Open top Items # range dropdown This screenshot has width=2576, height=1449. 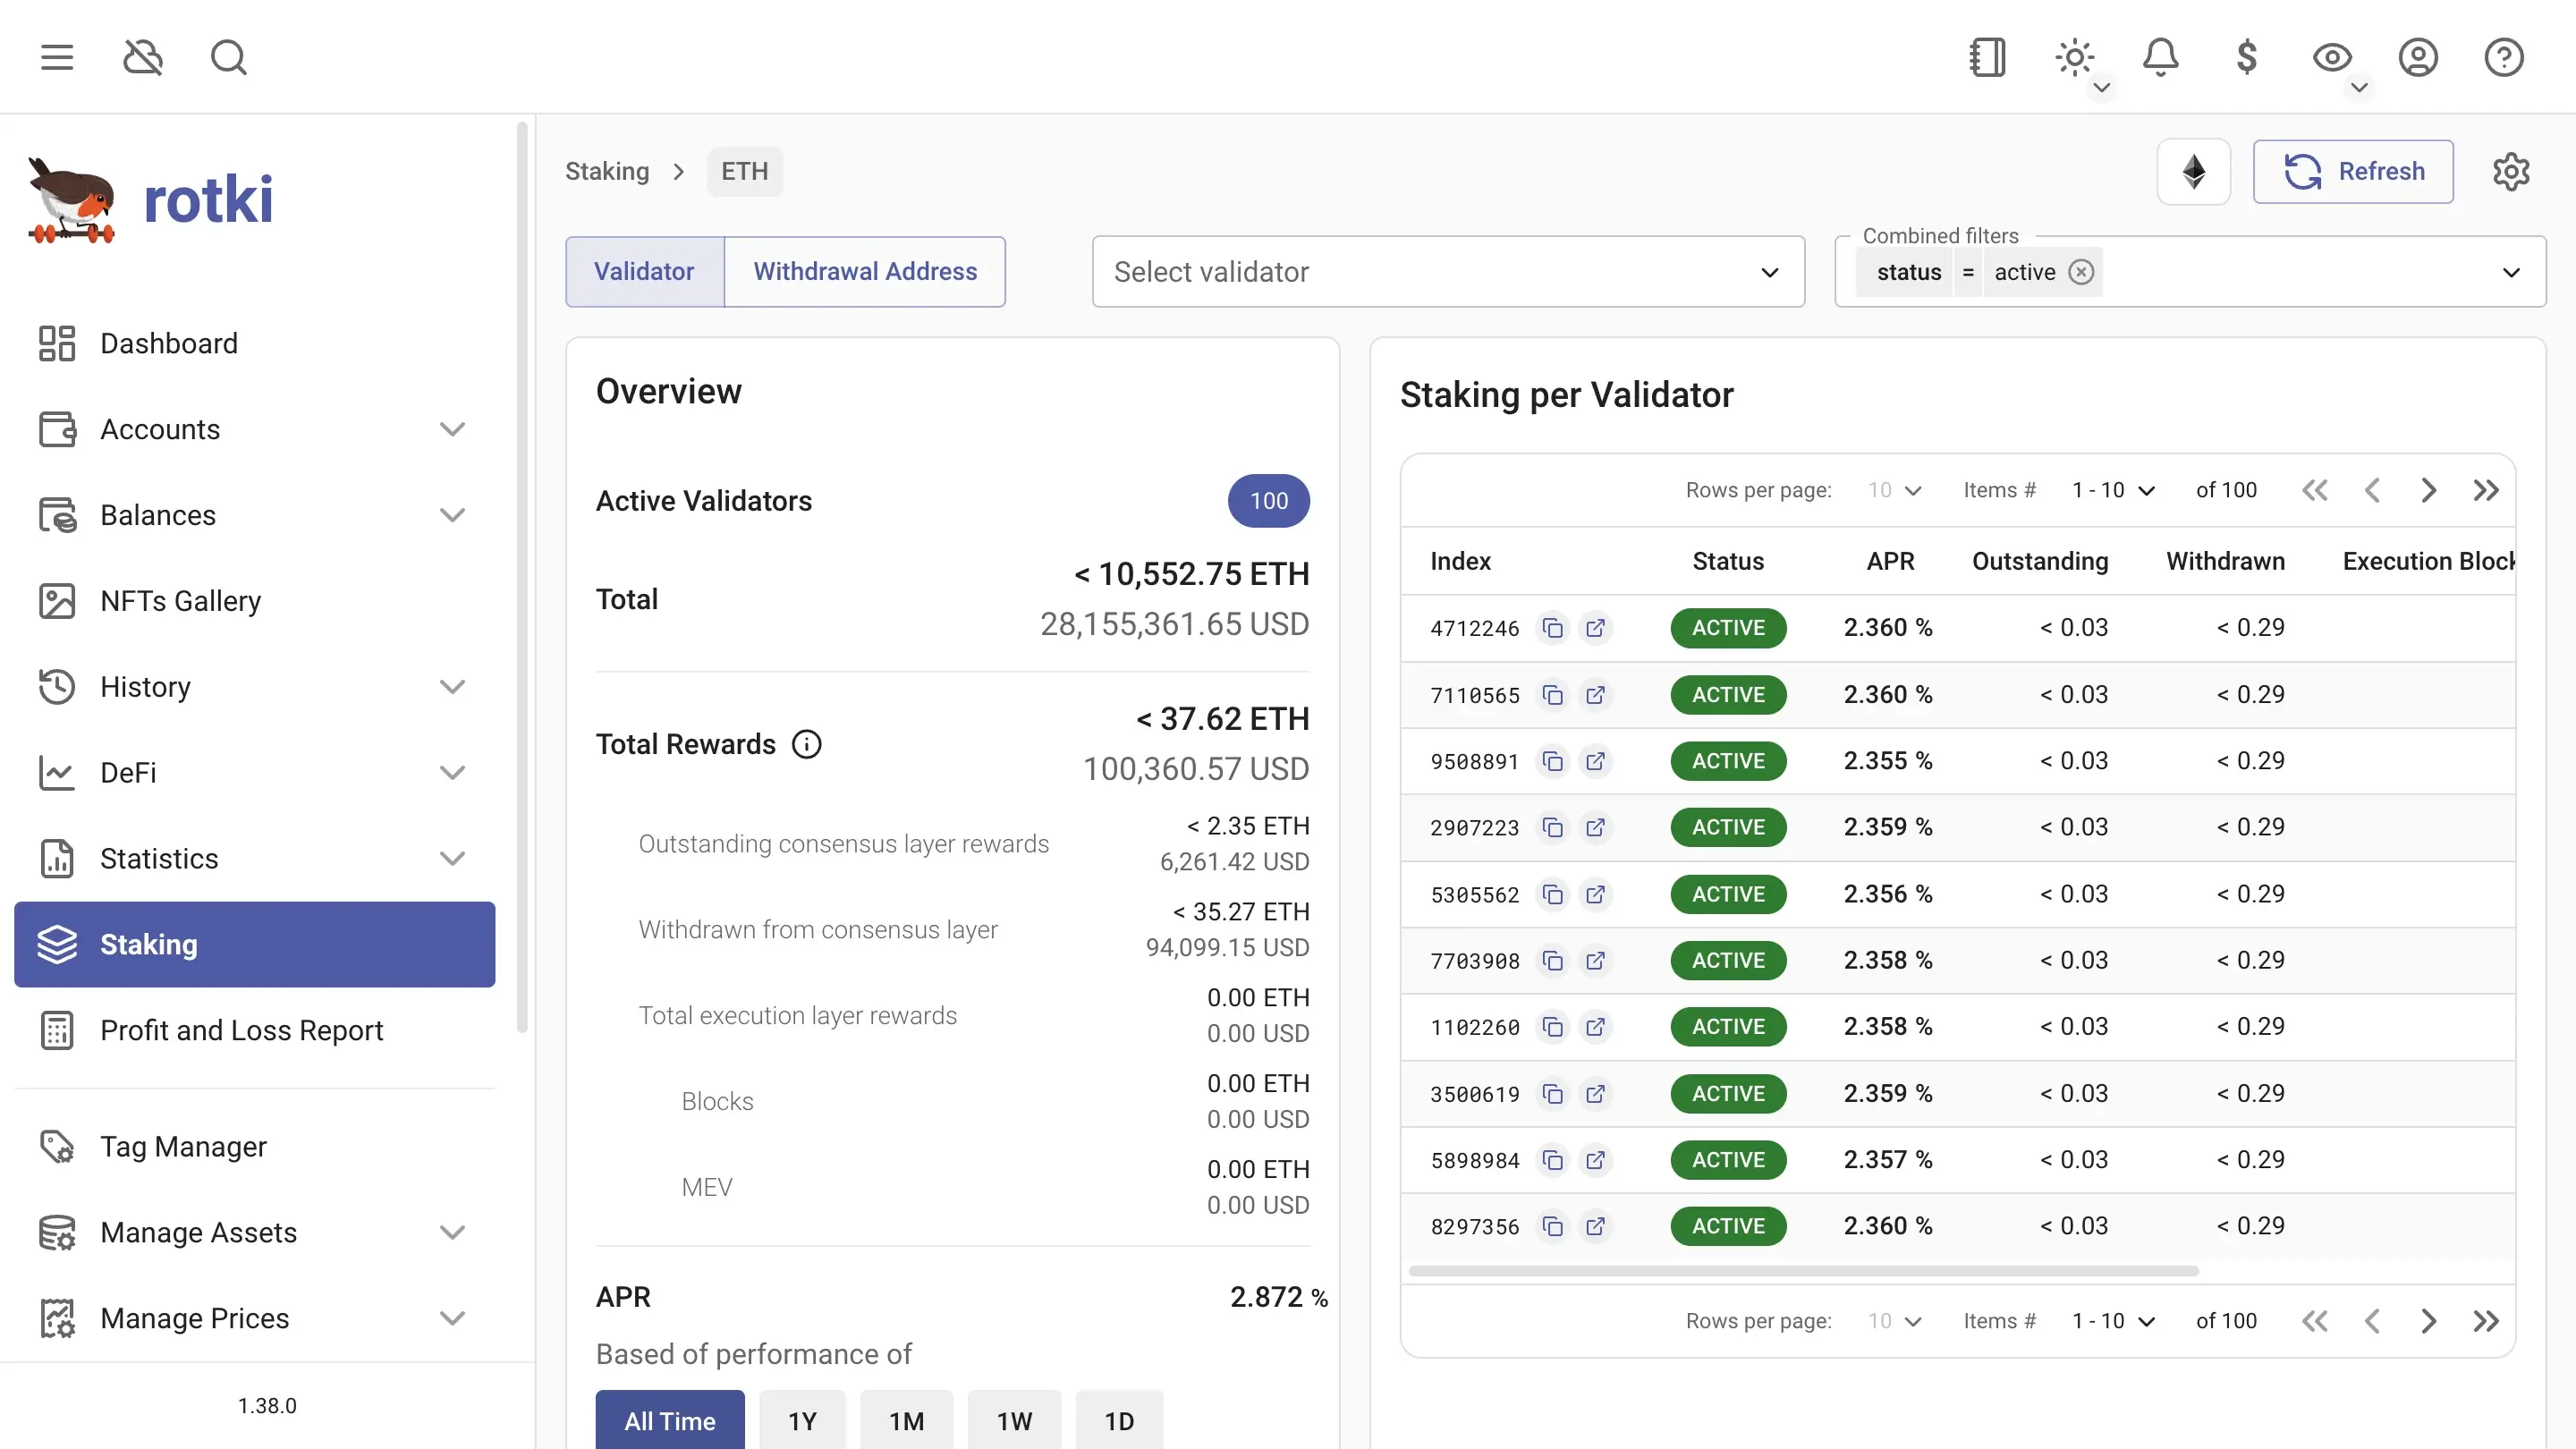pyautogui.click(x=2113, y=490)
